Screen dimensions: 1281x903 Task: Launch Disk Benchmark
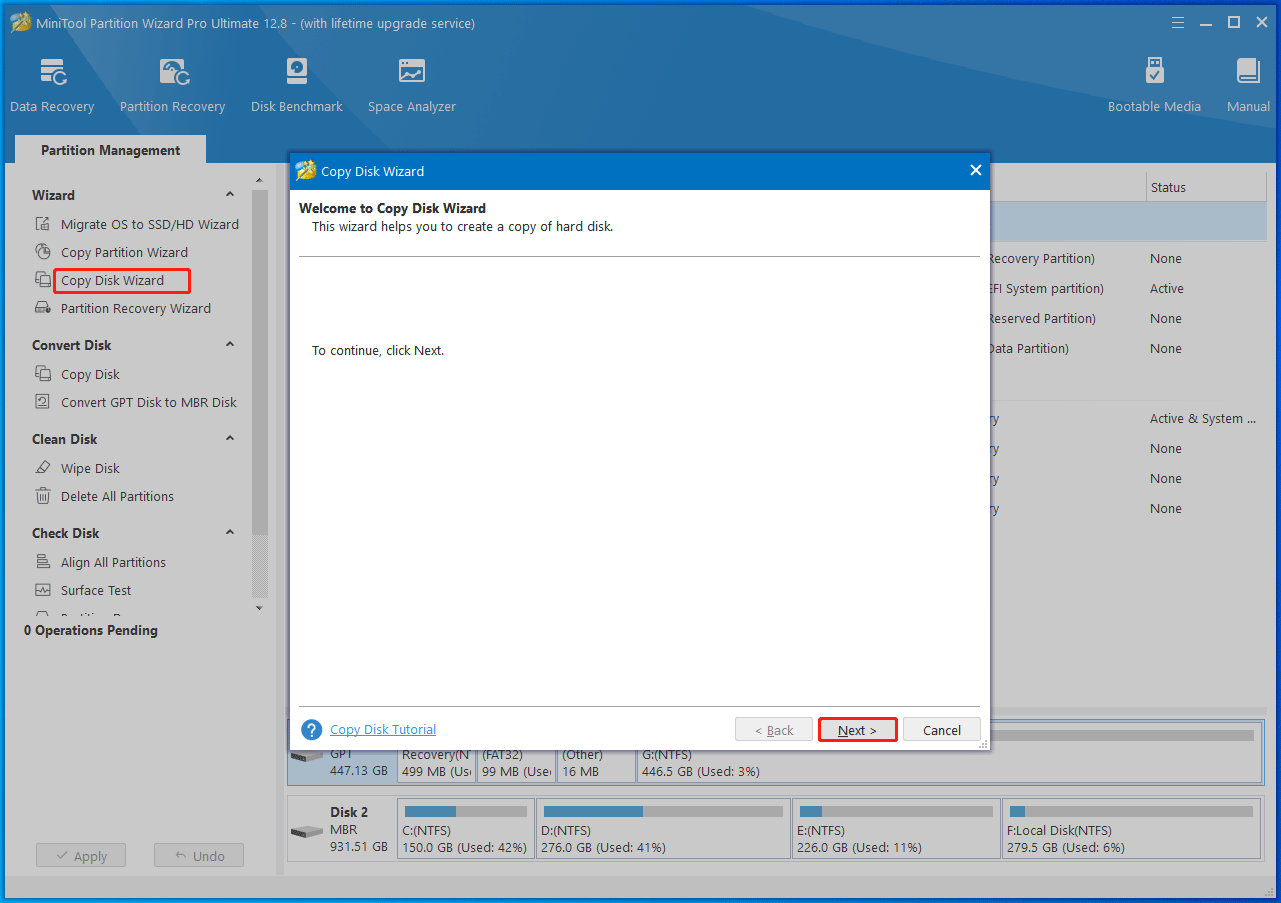[x=297, y=86]
